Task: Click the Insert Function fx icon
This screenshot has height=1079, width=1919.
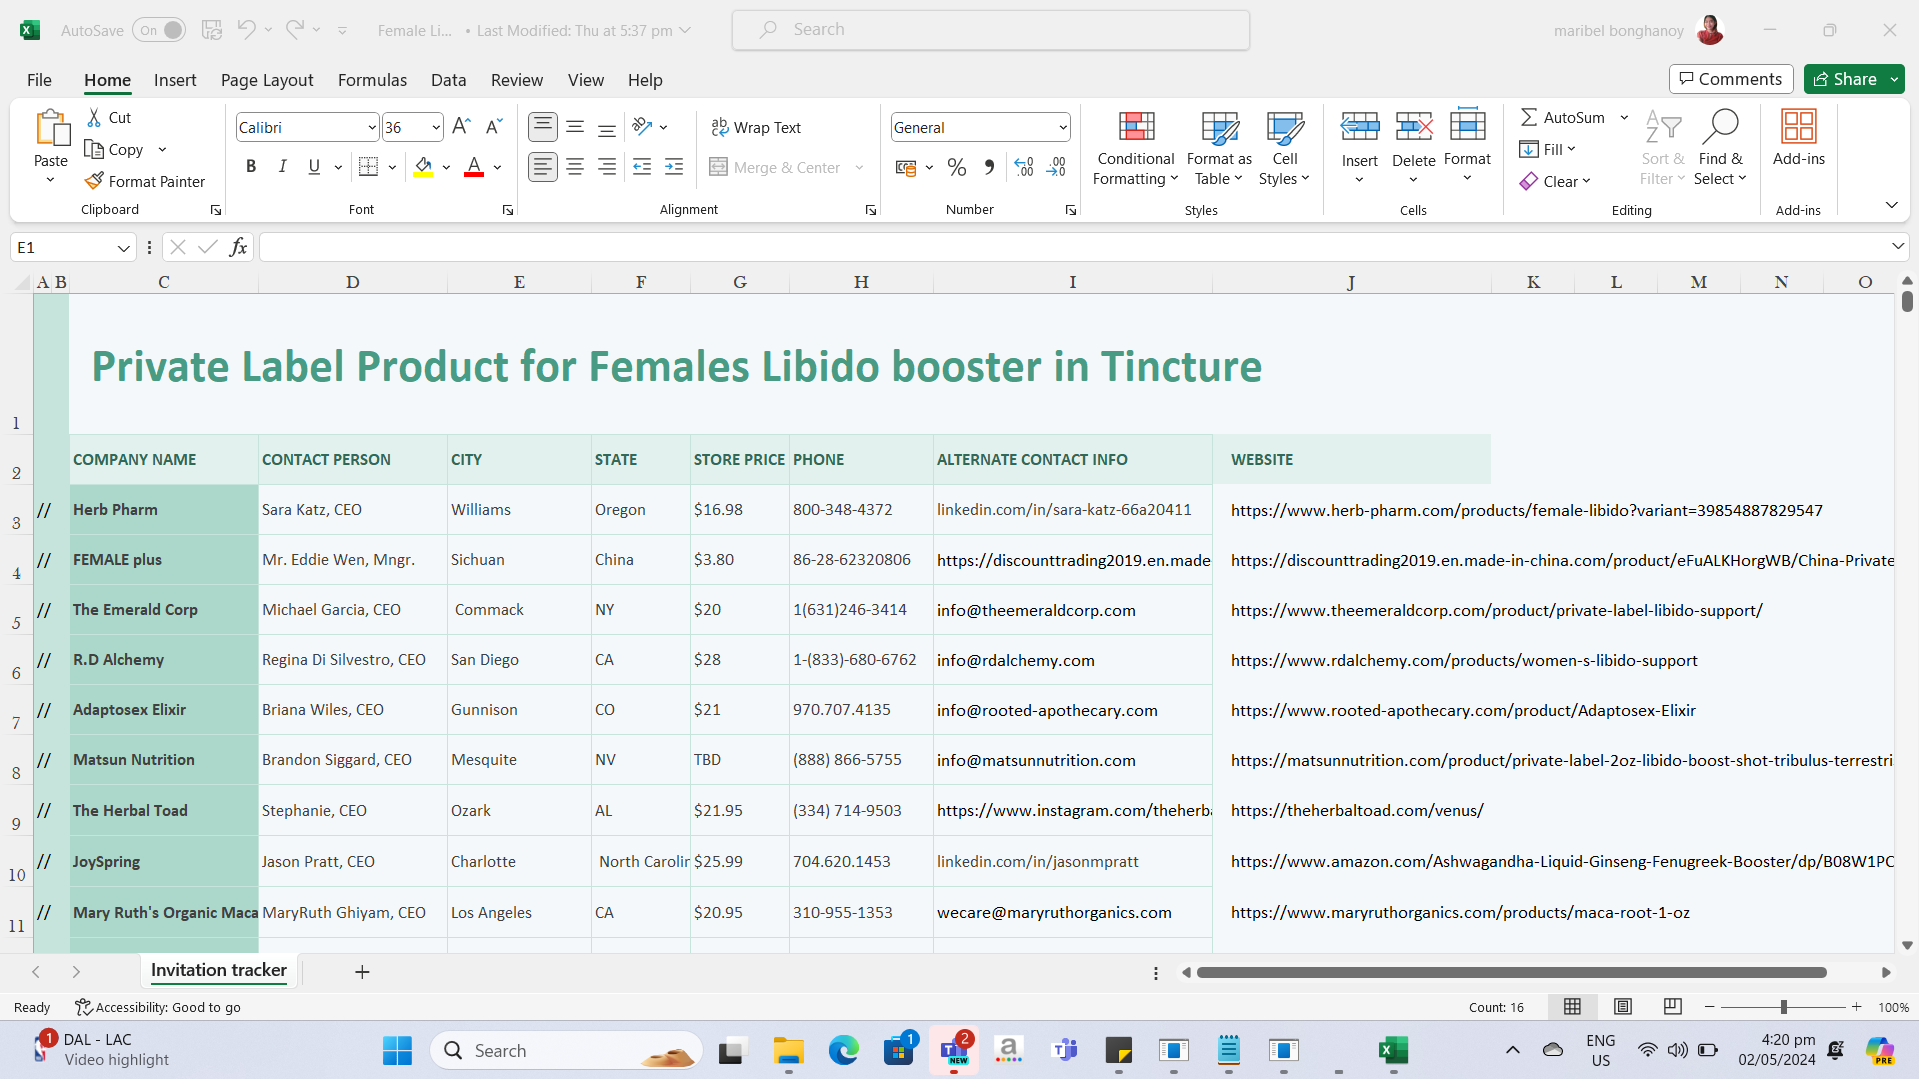Action: (x=238, y=247)
